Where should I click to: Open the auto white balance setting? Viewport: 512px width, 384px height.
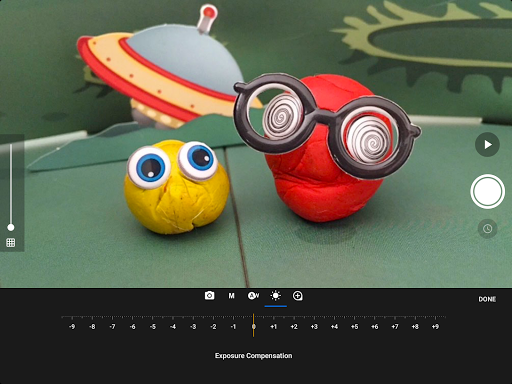tap(253, 296)
